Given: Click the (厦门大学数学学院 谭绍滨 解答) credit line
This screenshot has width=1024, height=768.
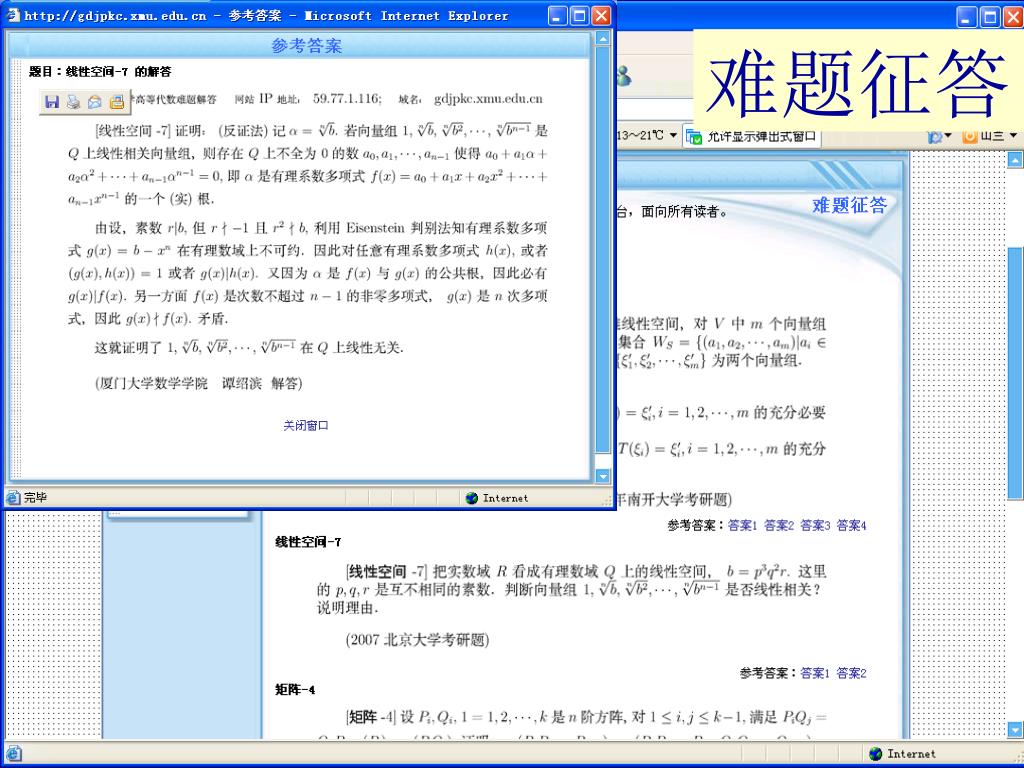Looking at the screenshot, I should click(x=199, y=383).
